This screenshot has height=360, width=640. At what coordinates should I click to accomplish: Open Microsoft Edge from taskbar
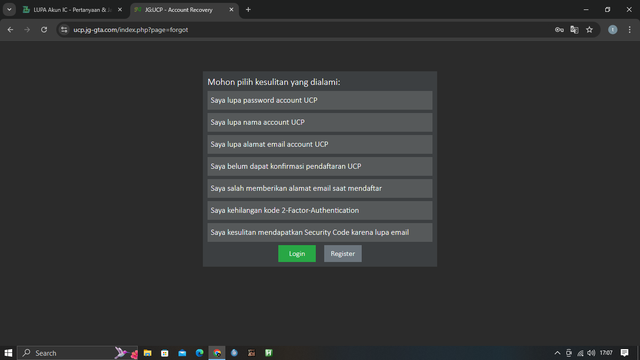tap(199, 353)
